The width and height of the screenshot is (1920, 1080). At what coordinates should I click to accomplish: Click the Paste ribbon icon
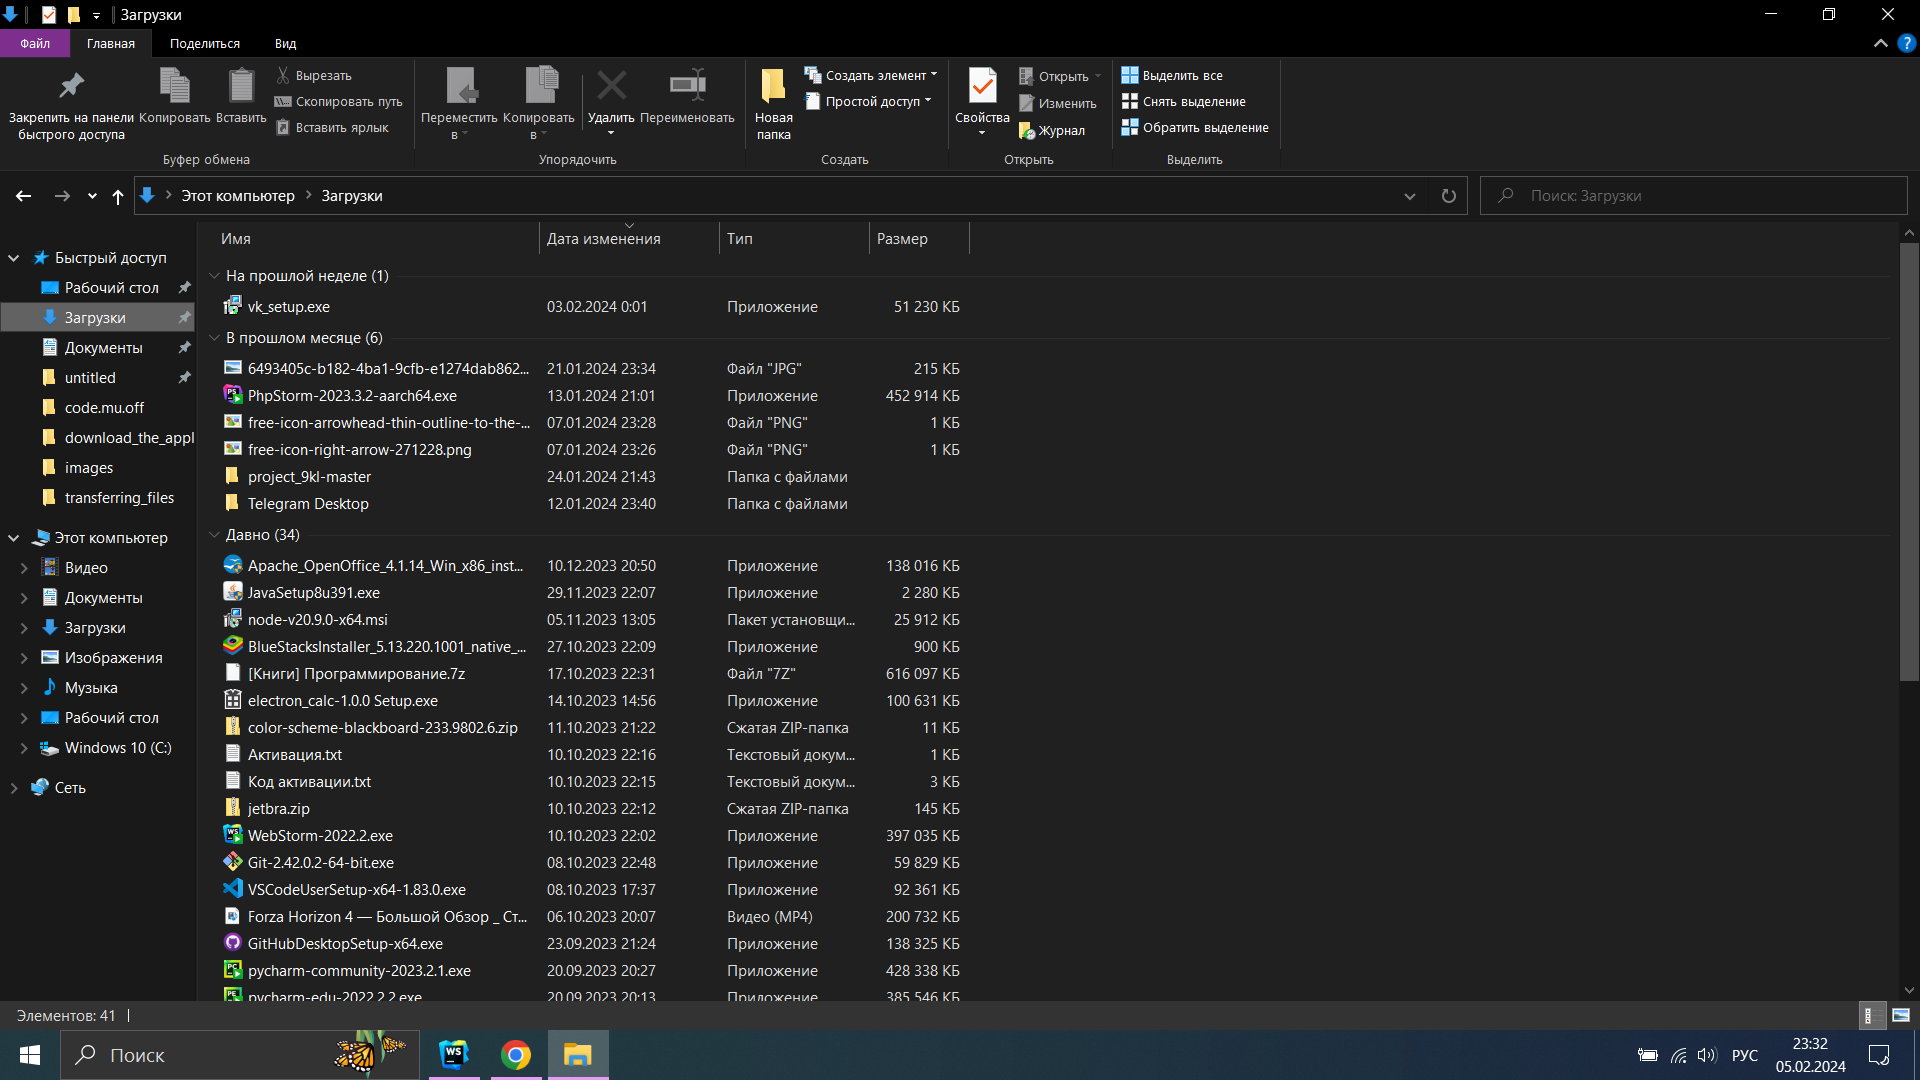coord(241,86)
